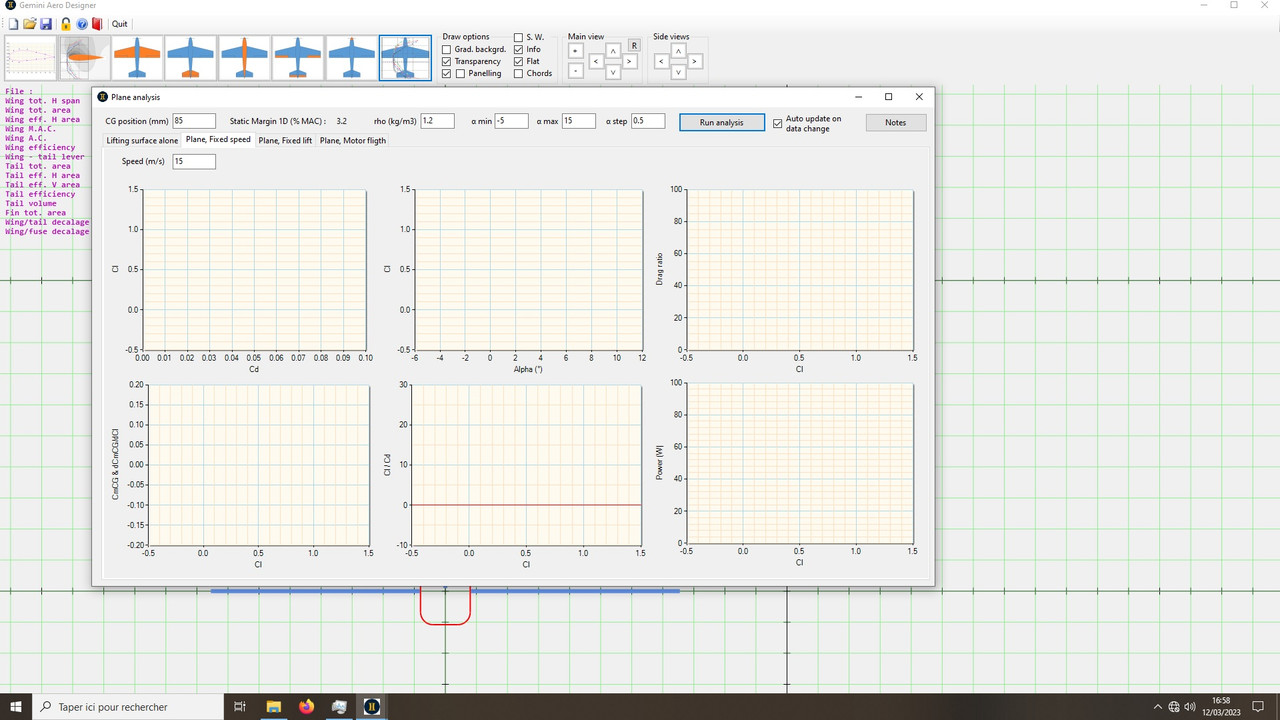The width and height of the screenshot is (1280, 720).
Task: Move side views right with arrow
Action: pyautogui.click(x=694, y=61)
